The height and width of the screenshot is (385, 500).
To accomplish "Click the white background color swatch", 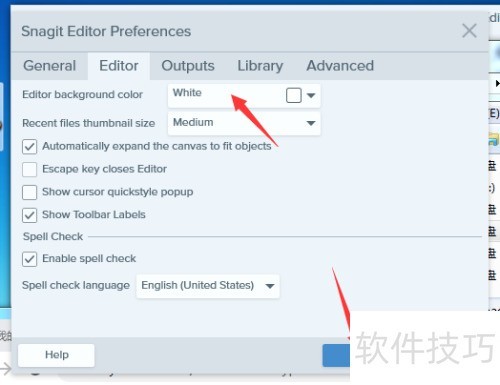I will point(294,95).
